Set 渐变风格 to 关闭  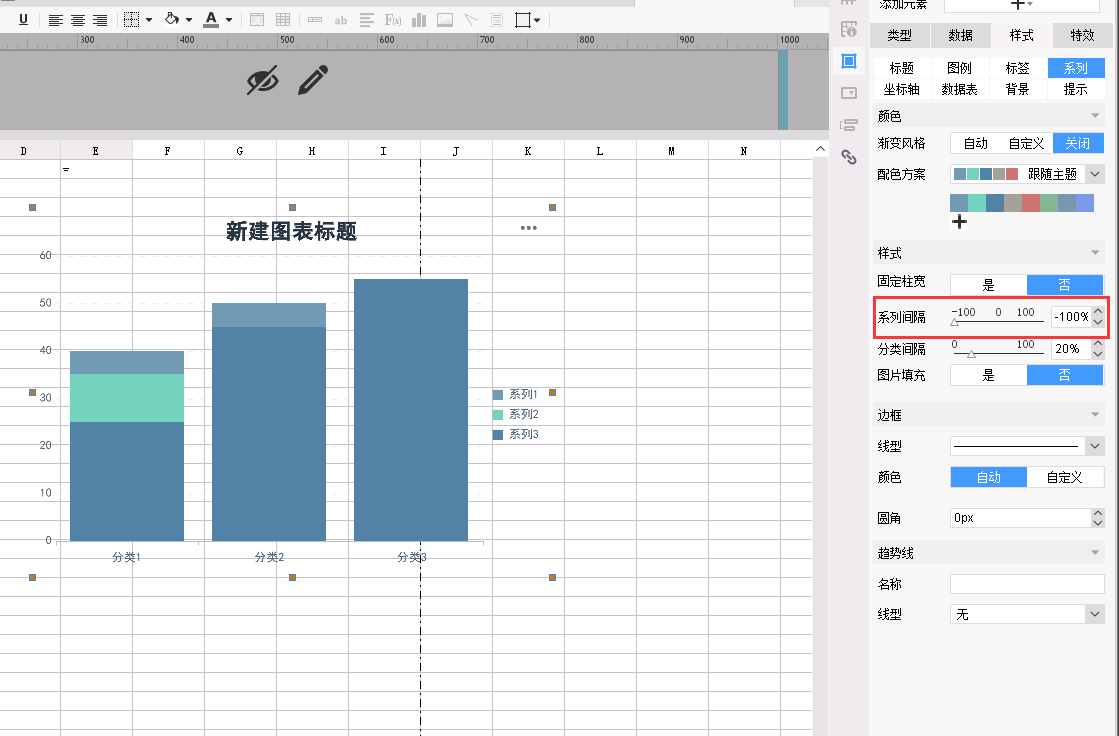(x=1078, y=143)
